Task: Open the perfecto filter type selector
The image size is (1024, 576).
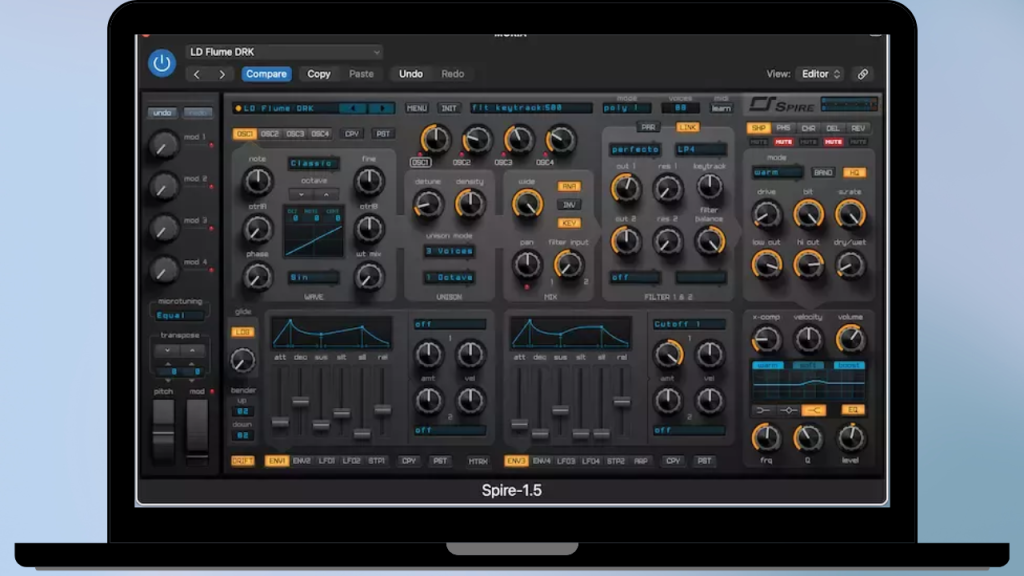Action: click(635, 150)
